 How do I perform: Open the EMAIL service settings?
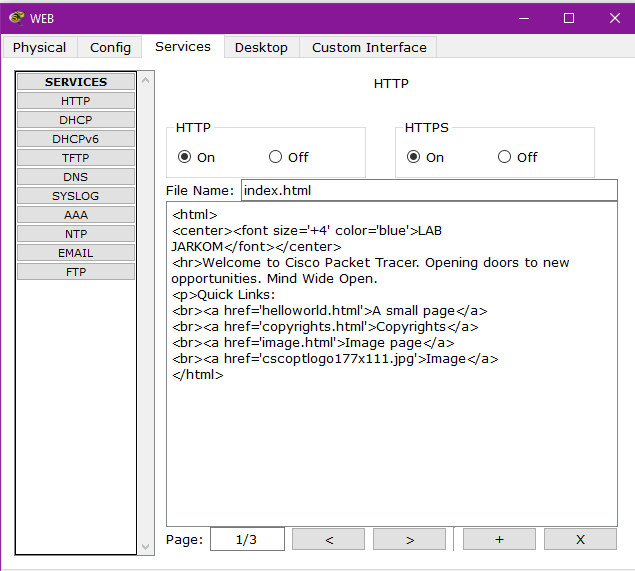pos(76,253)
